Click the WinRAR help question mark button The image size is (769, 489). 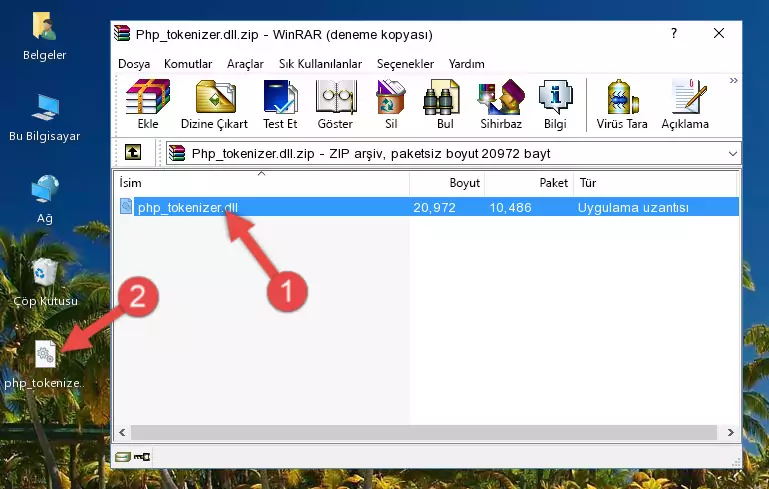click(x=674, y=33)
